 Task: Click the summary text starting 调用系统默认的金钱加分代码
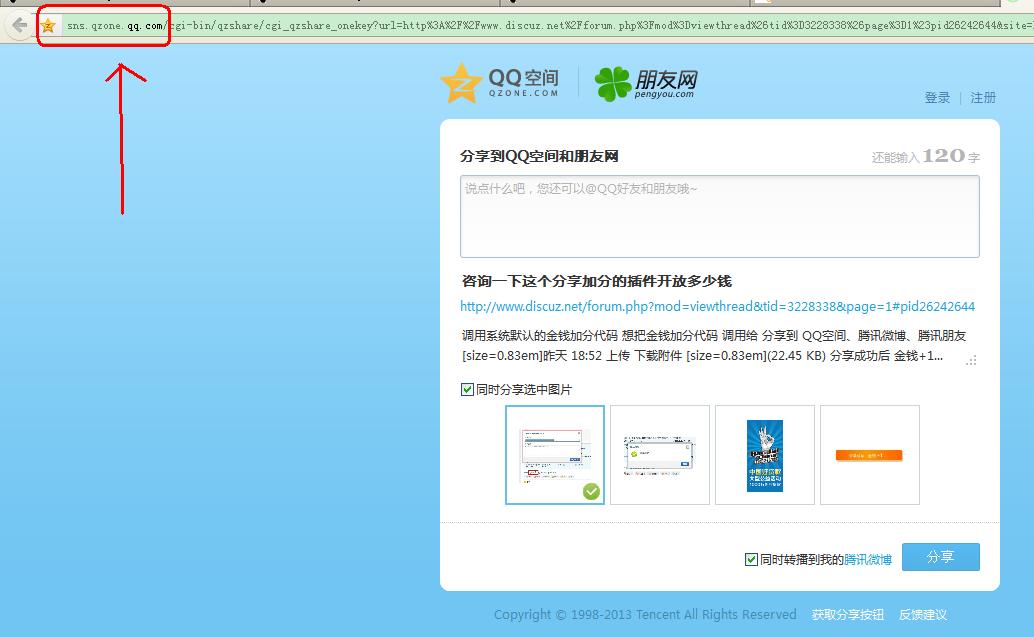714,346
